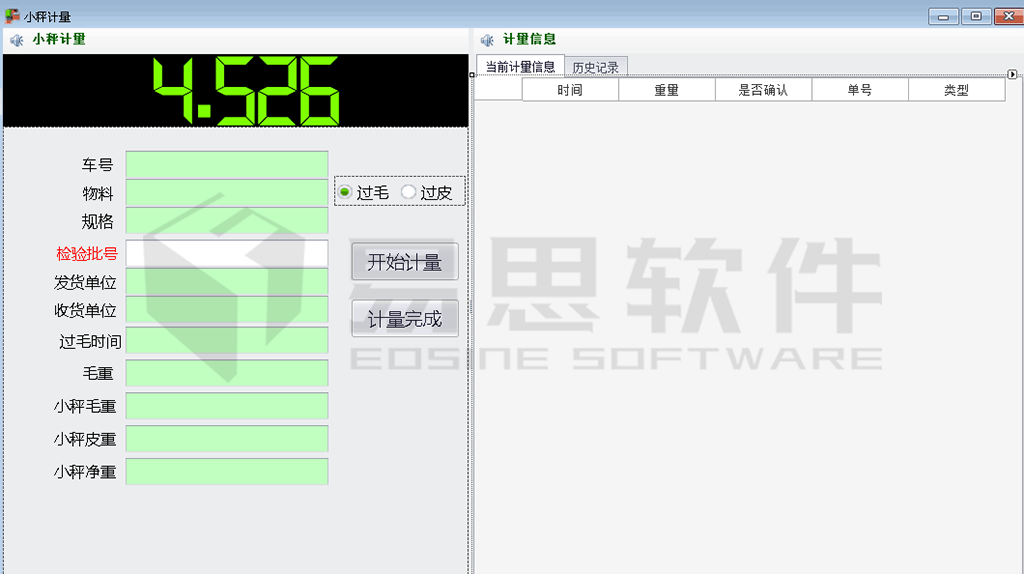The width and height of the screenshot is (1024, 574).
Task: Click the 类型 column header
Action: (956, 90)
